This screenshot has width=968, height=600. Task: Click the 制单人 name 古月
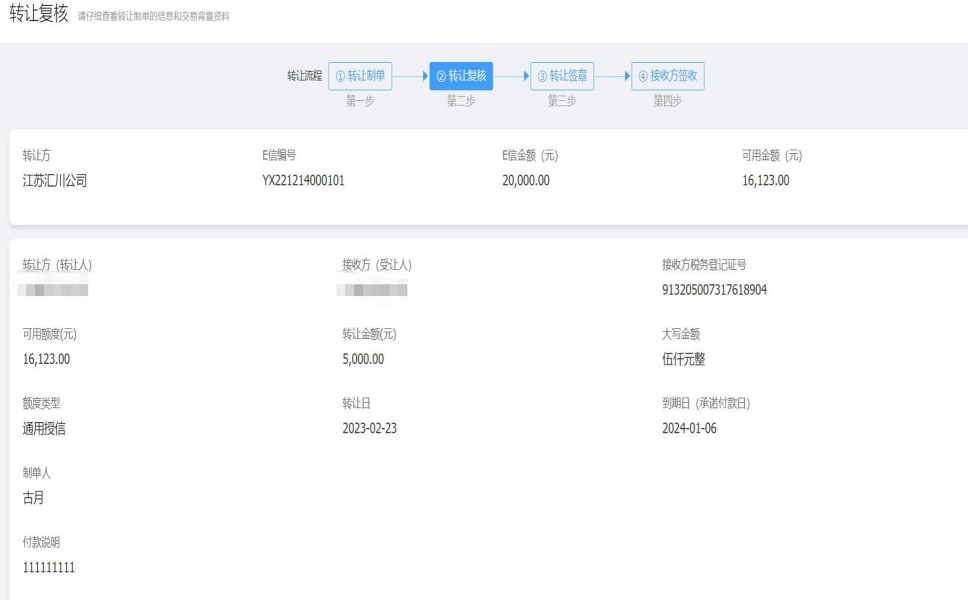point(33,498)
